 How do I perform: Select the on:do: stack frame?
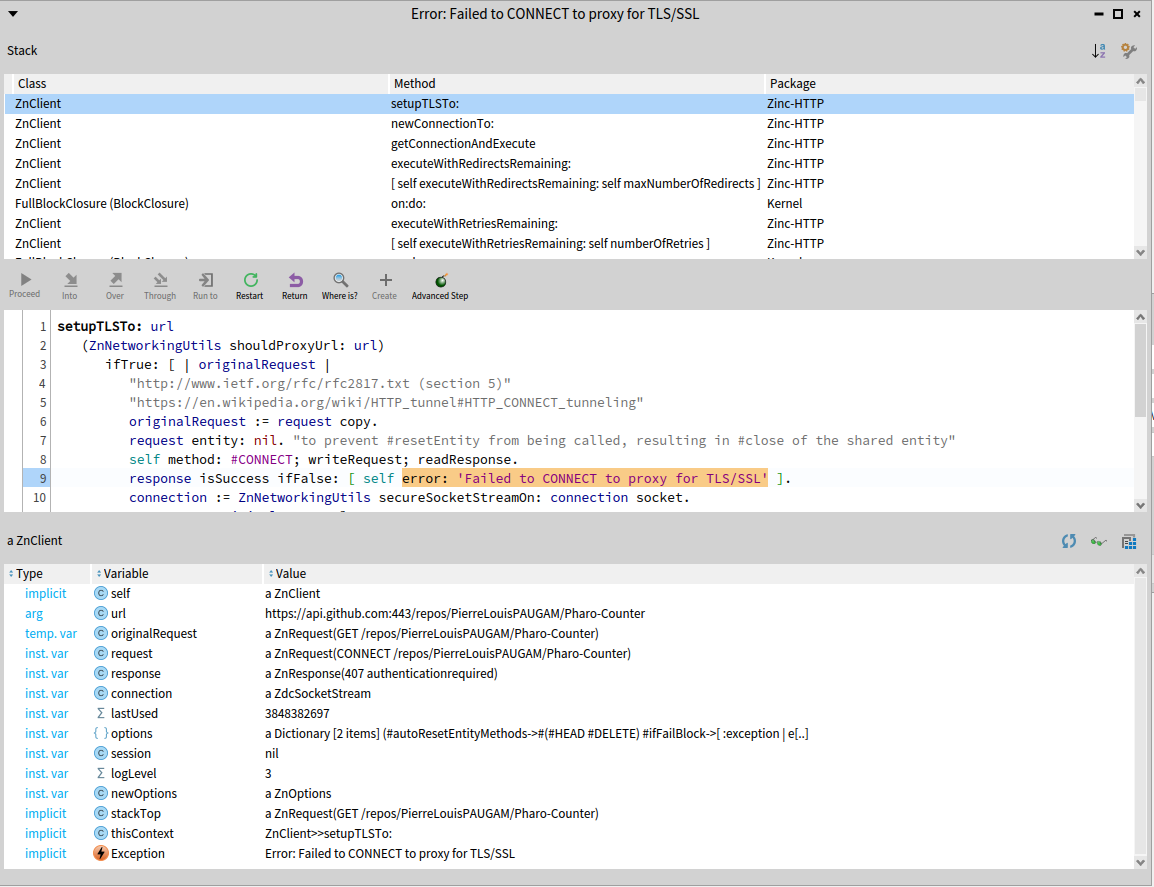tap(569, 203)
